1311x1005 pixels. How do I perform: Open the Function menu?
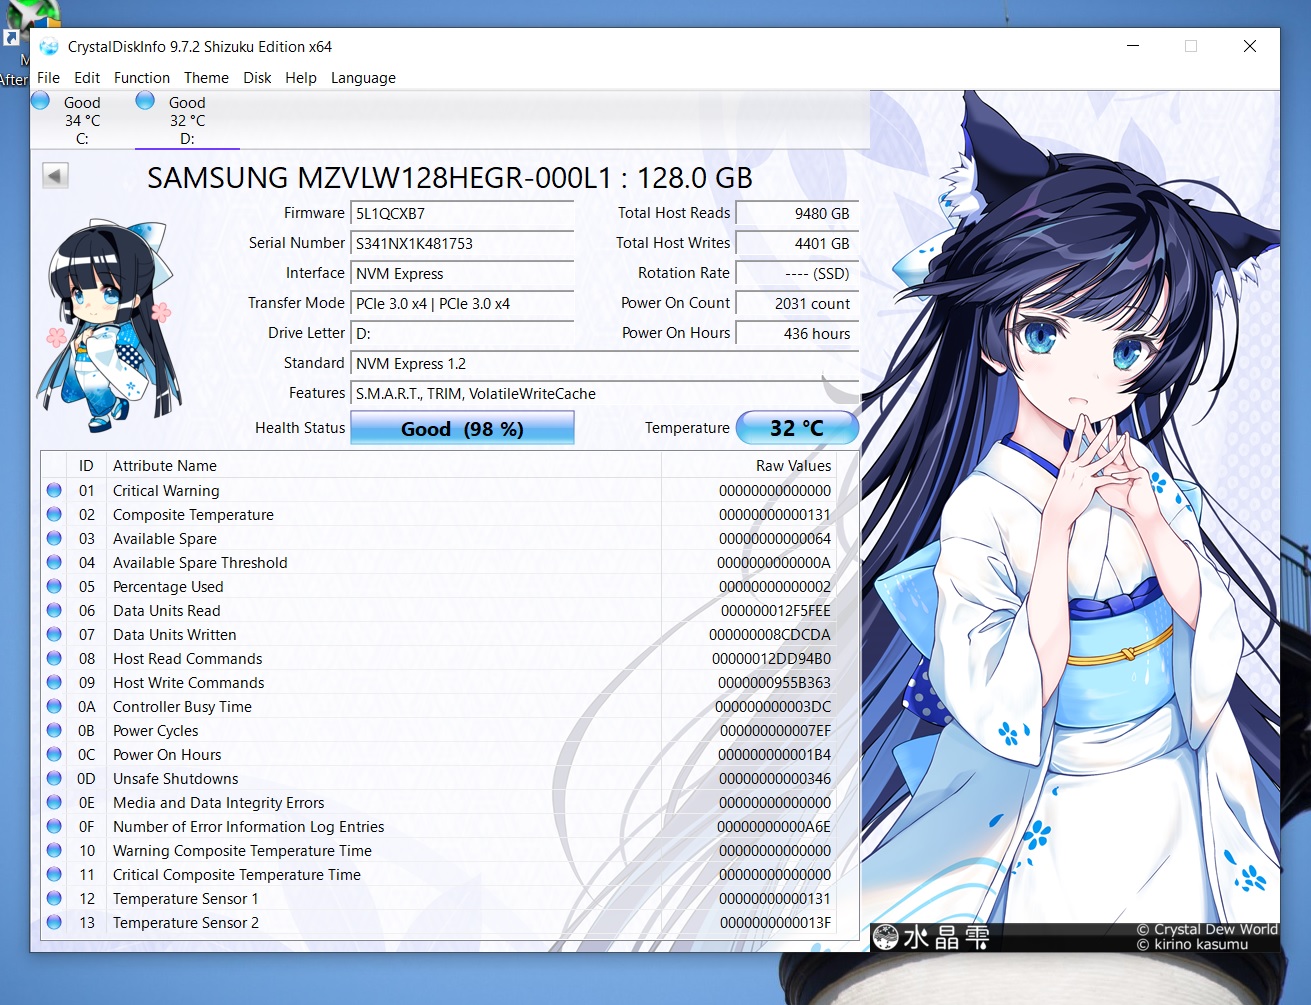(141, 78)
